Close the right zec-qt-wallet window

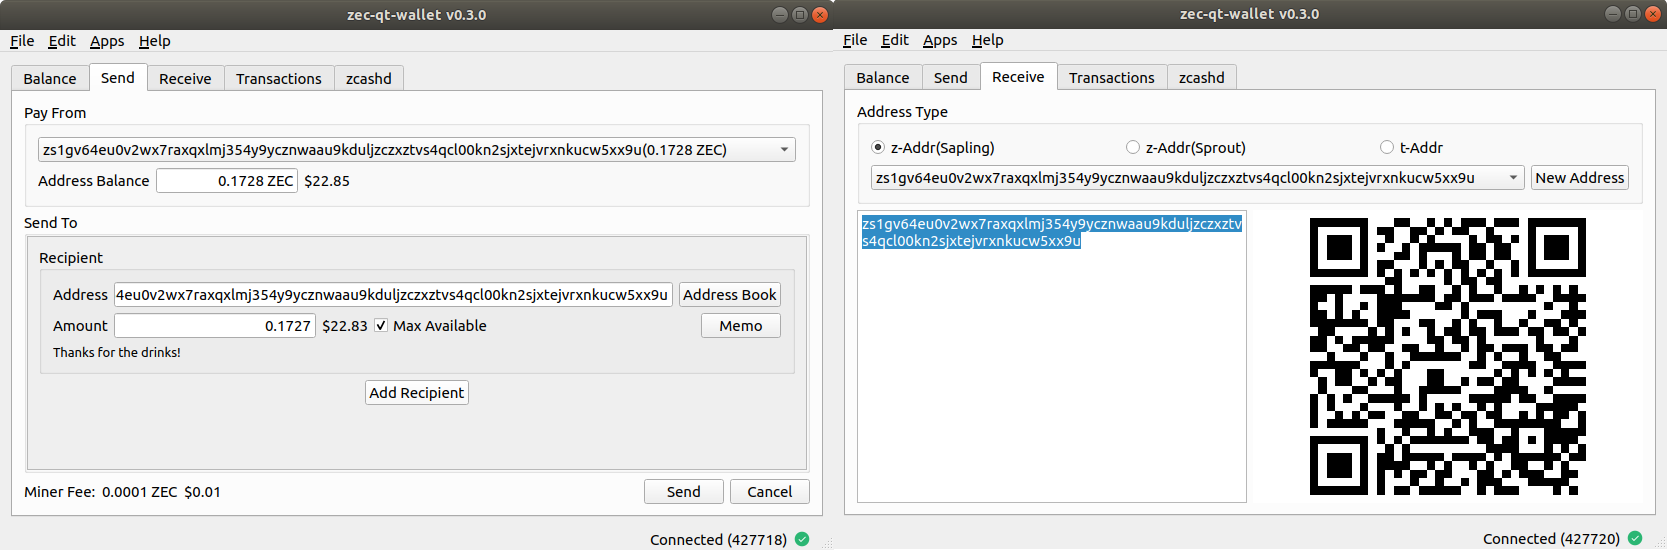tap(1653, 14)
